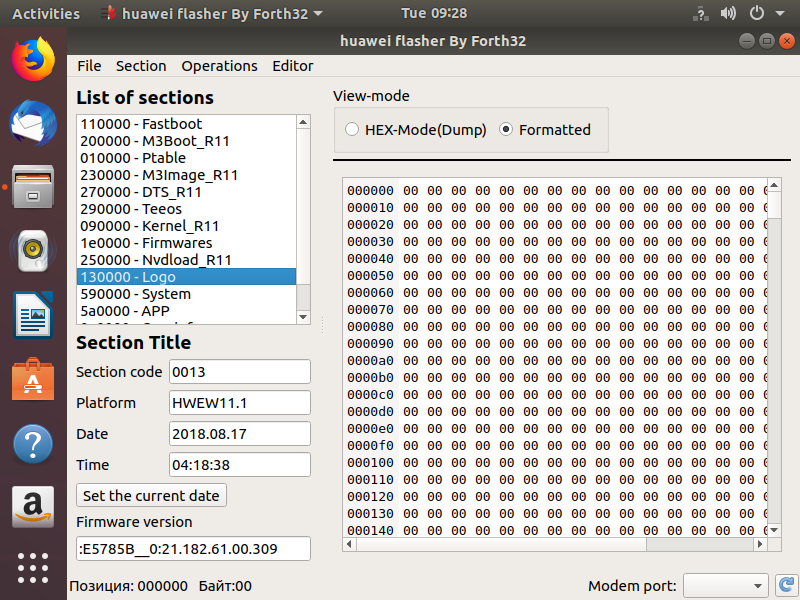The width and height of the screenshot is (800, 600).
Task: Select section 270000 - DTS_R11
Action: (186, 192)
